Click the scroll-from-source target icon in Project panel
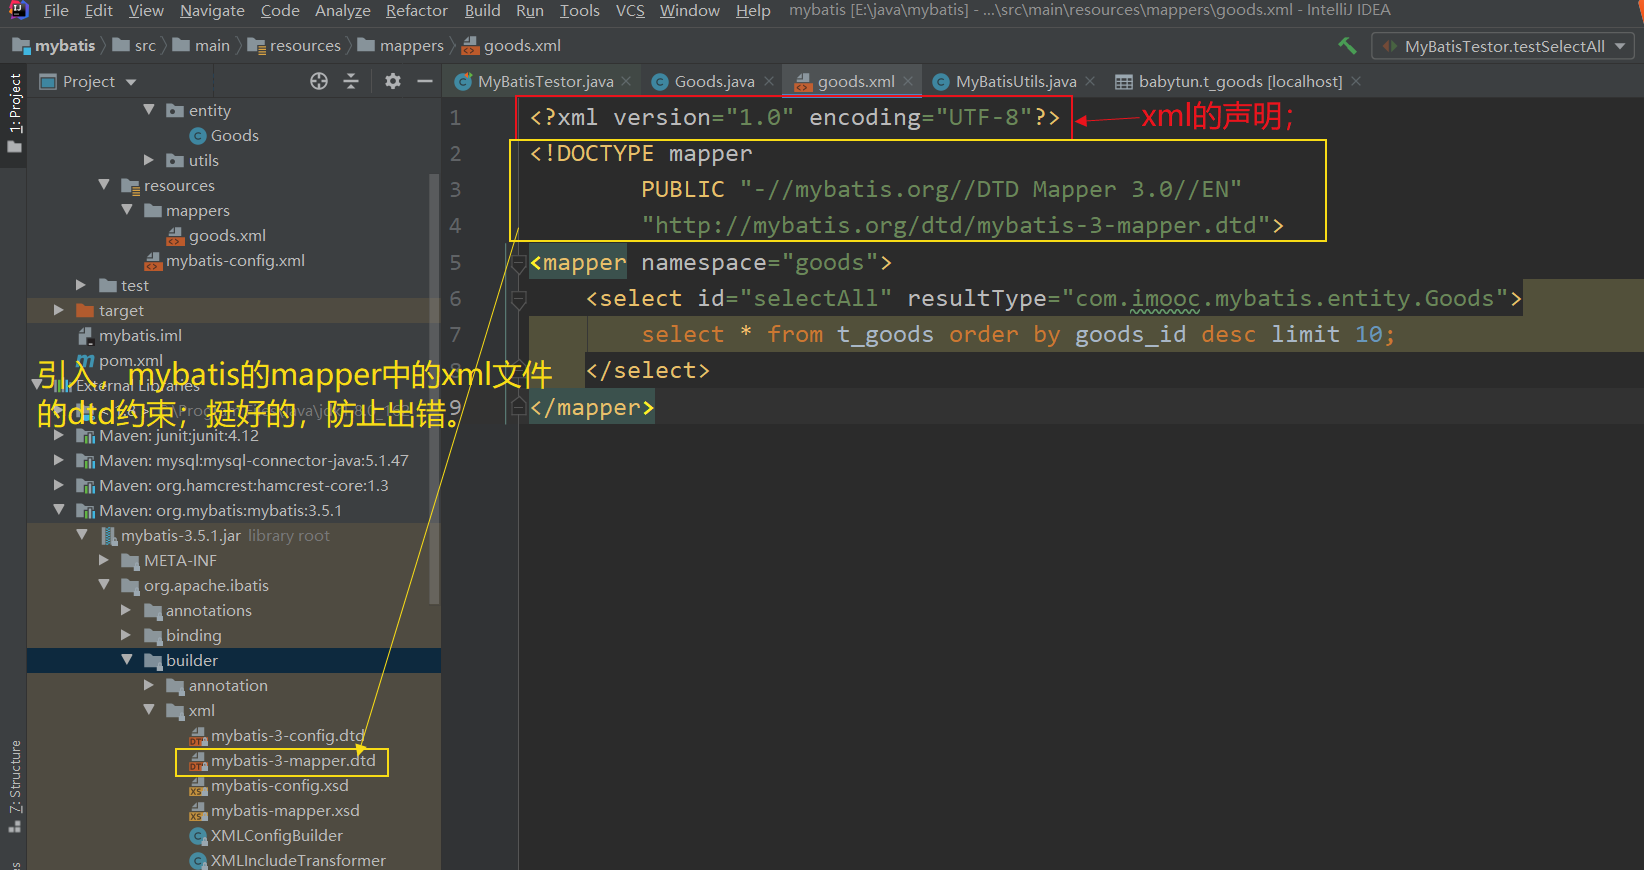This screenshot has width=1644, height=870. 319,81
